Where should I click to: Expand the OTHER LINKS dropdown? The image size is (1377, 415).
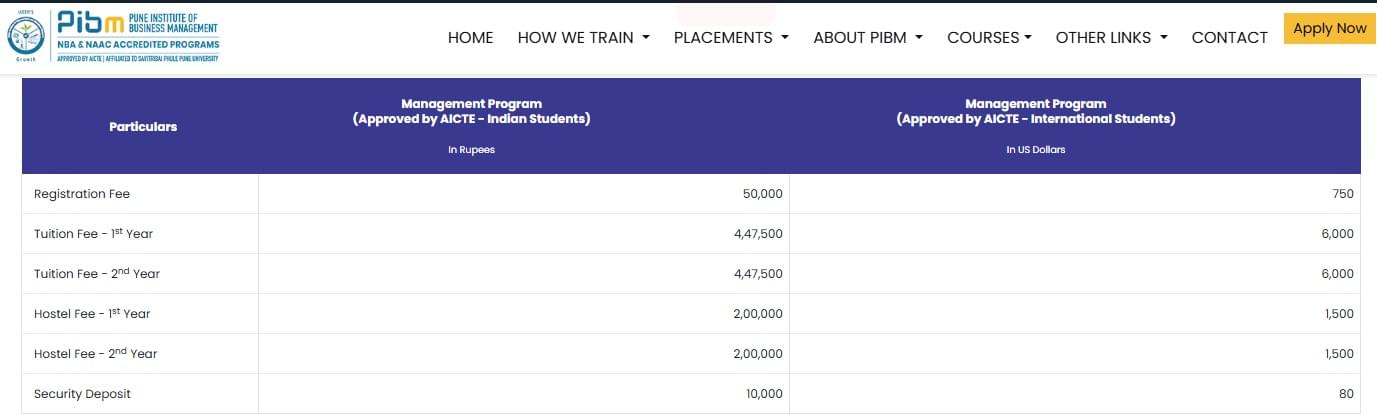pyautogui.click(x=1111, y=37)
